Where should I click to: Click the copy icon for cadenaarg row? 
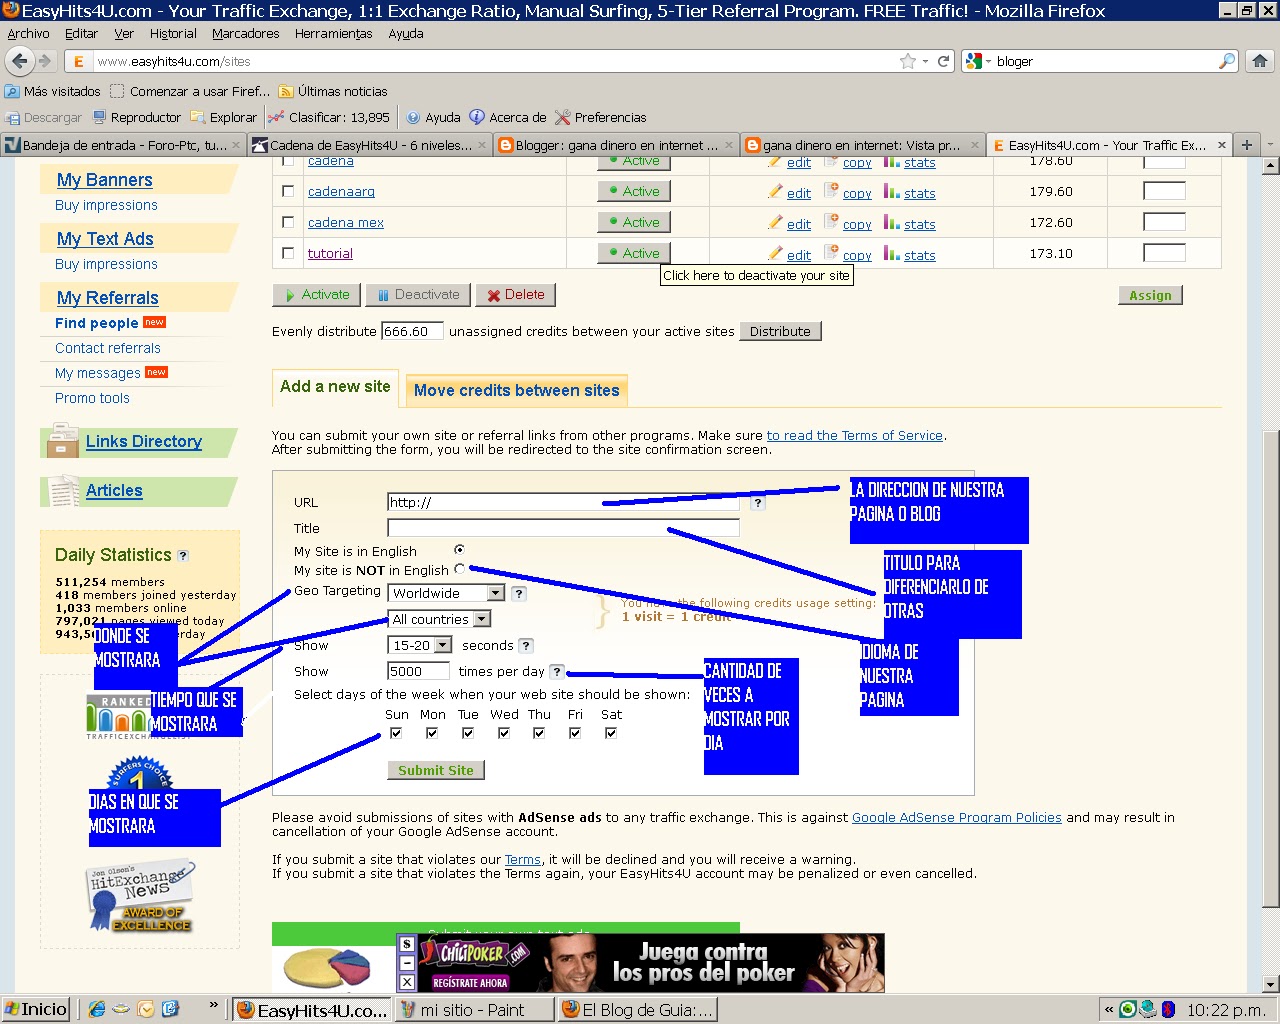click(831, 191)
